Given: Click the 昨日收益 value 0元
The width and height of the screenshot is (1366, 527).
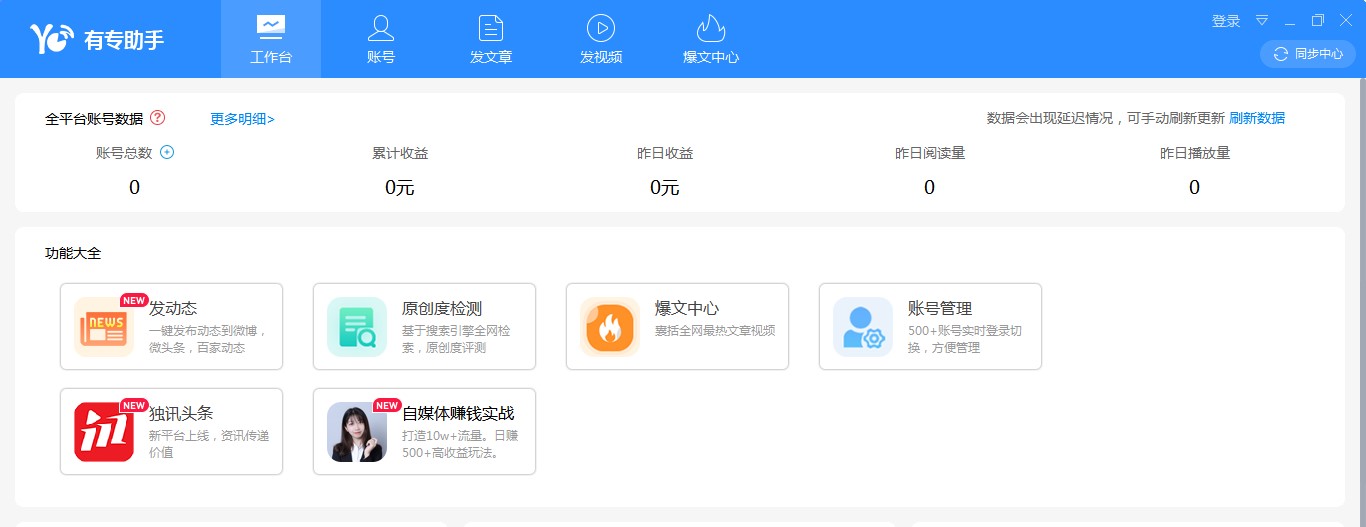Looking at the screenshot, I should coord(665,187).
